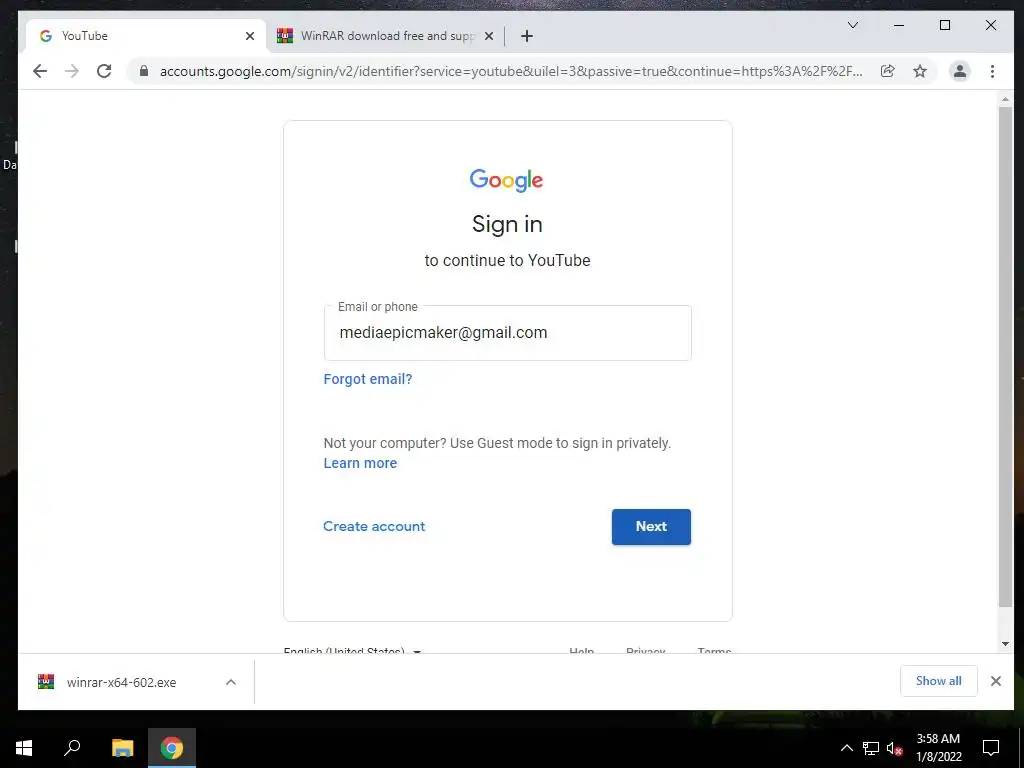Click the Google logo
This screenshot has width=1024, height=768.
point(506,180)
